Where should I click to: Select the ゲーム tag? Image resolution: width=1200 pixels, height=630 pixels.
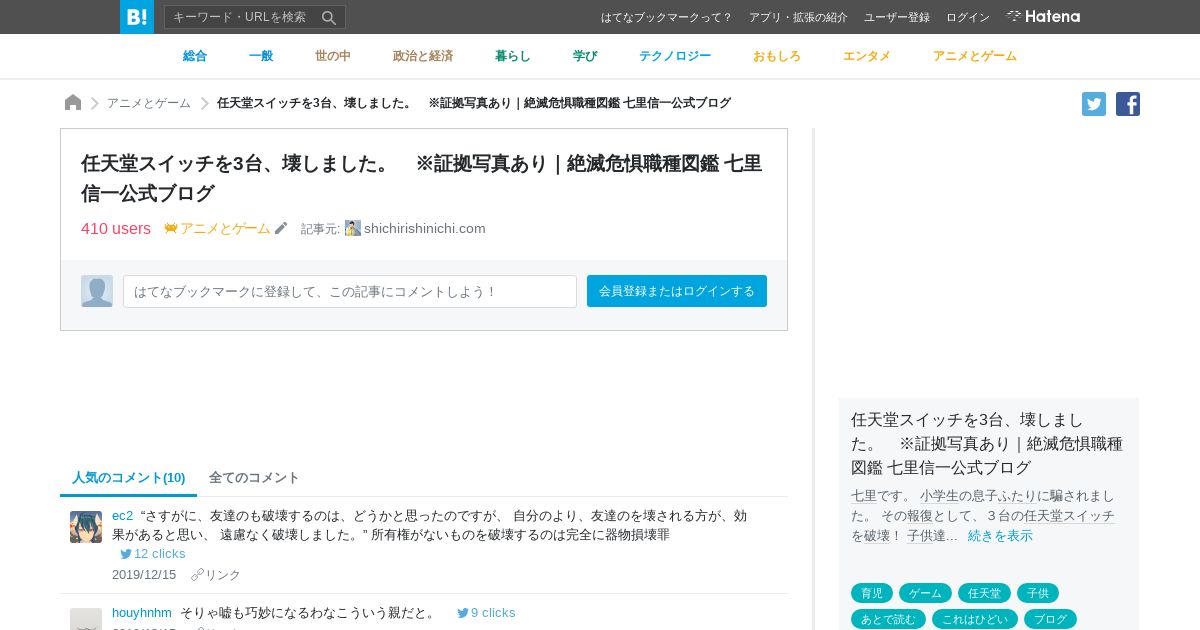[x=925, y=593]
